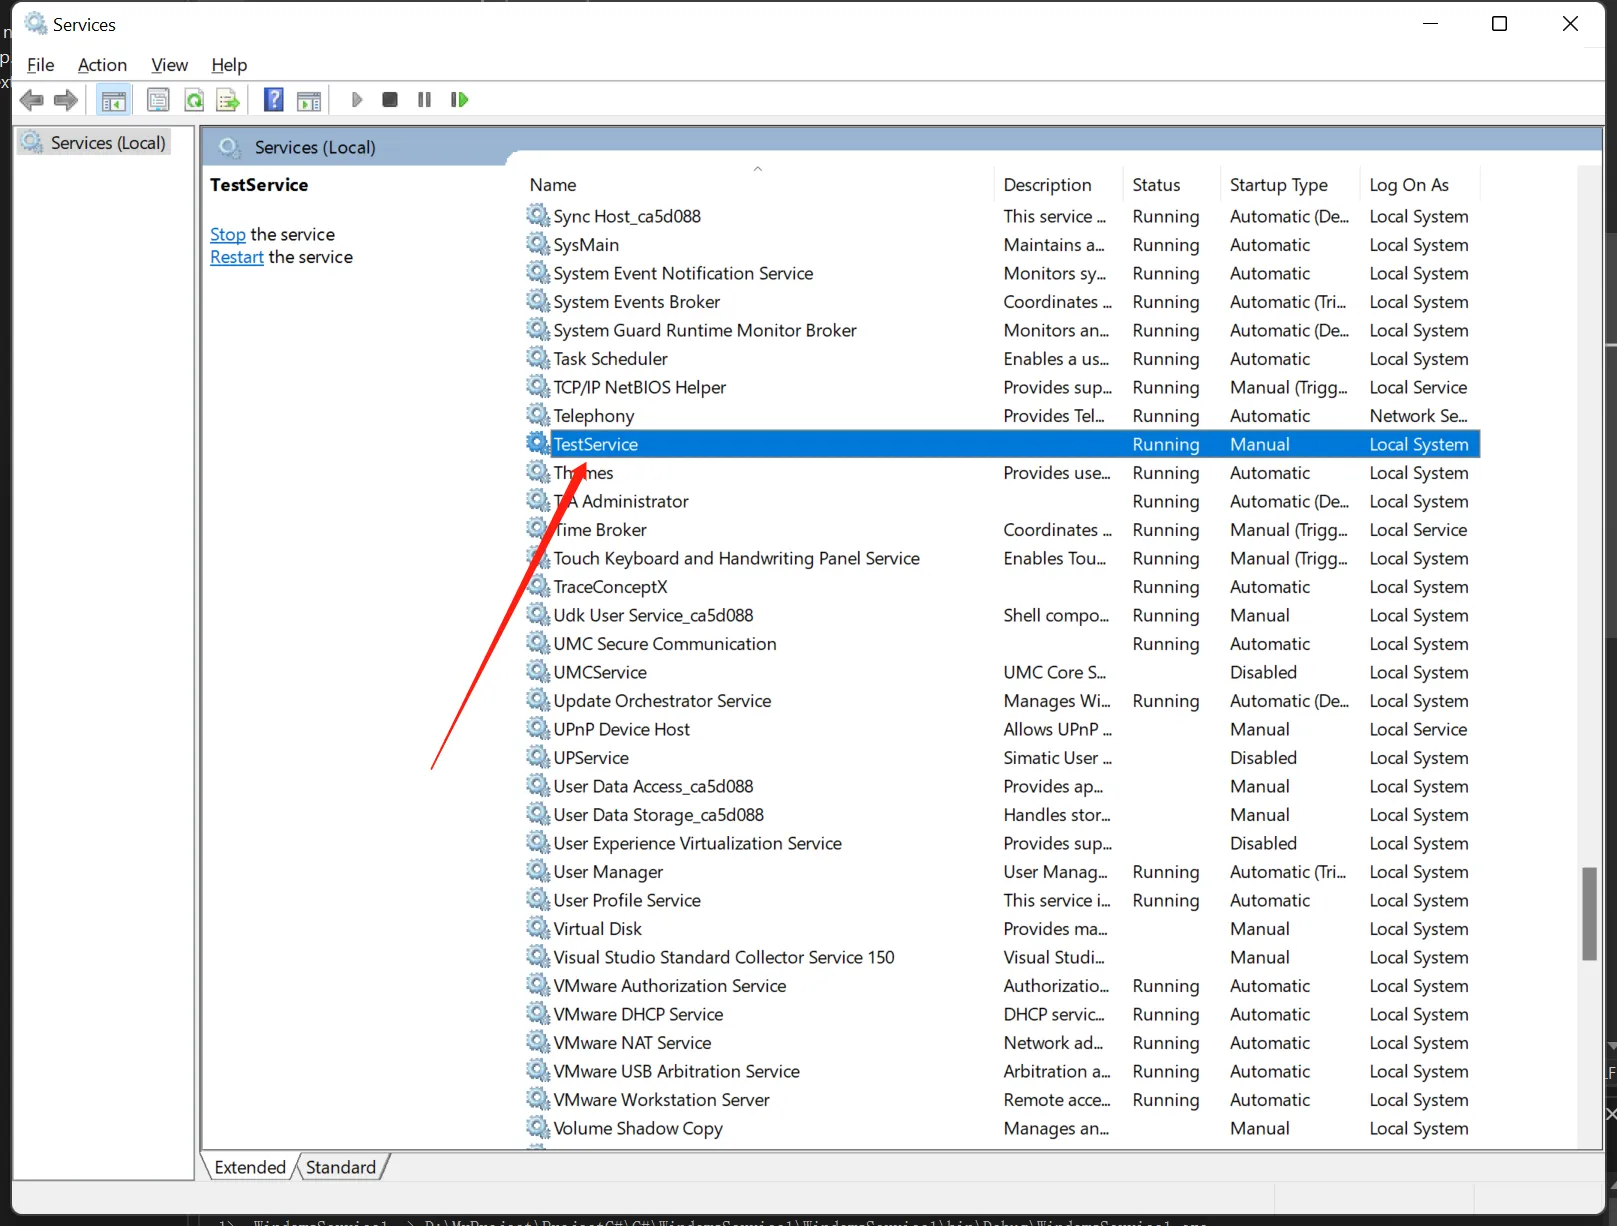
Task: Click the Refresh toolbar icon
Action: [194, 100]
